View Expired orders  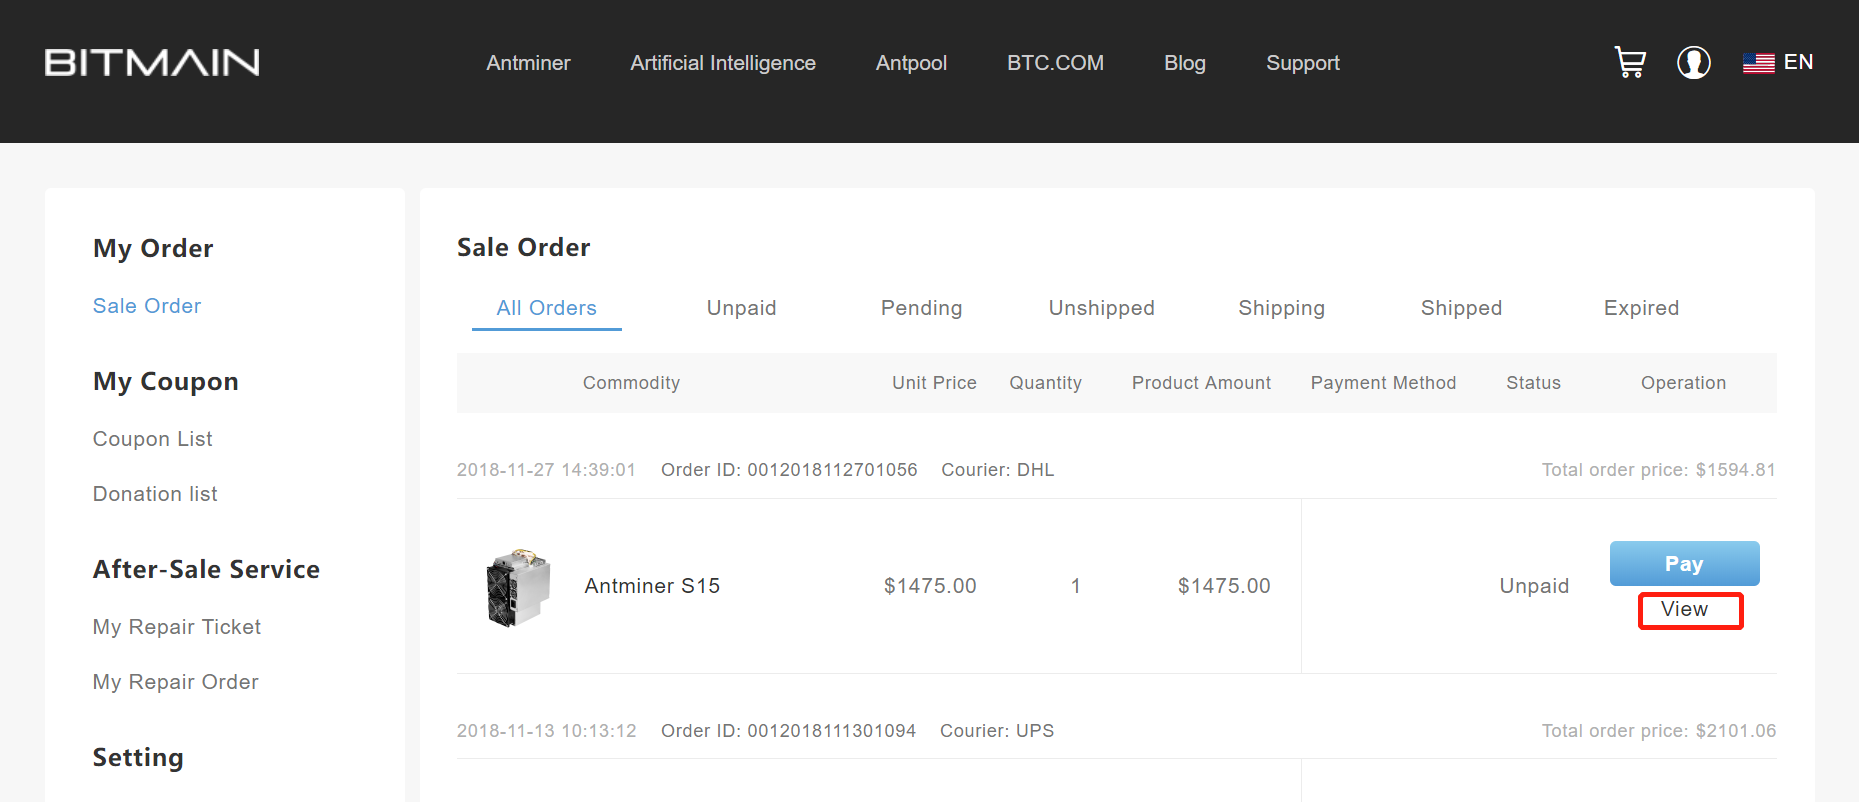1641,308
